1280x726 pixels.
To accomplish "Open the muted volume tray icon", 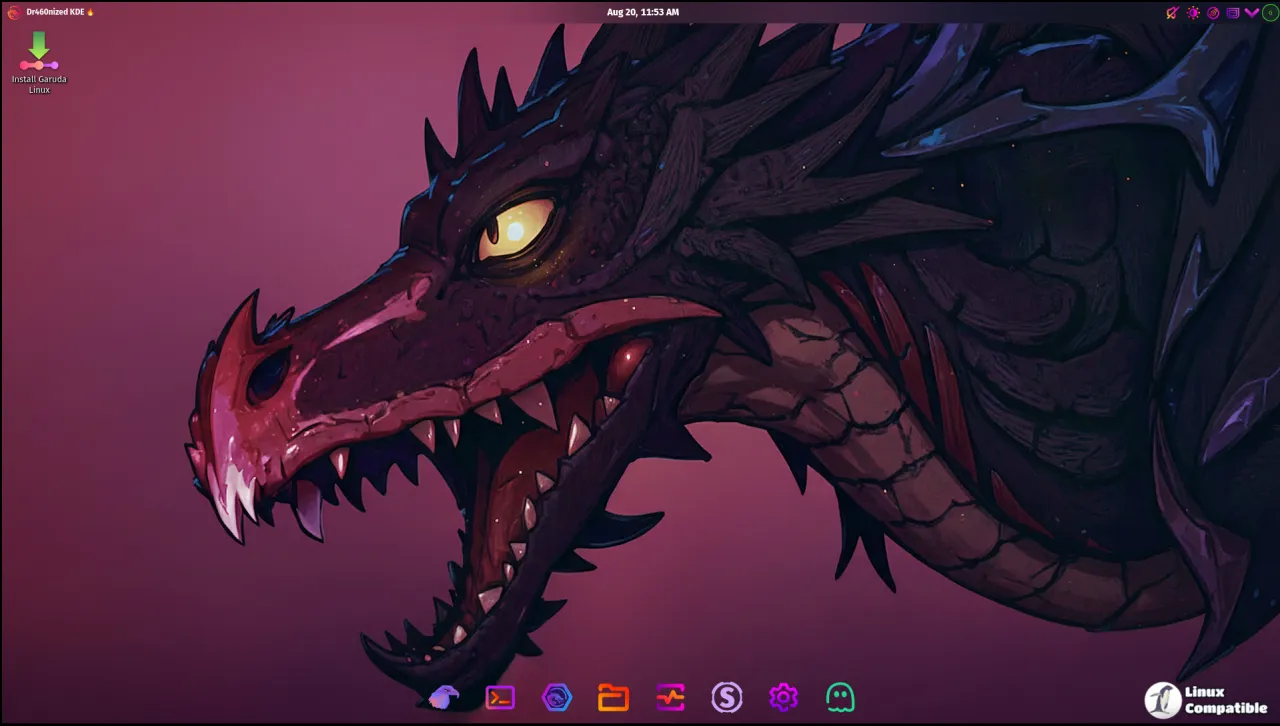I will pyautogui.click(x=1173, y=13).
